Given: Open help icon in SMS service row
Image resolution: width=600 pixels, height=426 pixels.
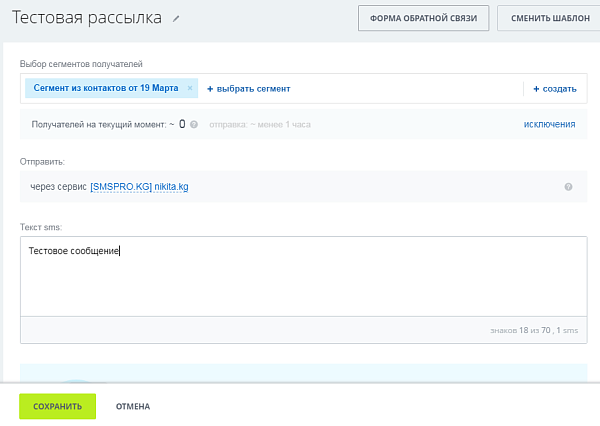Looking at the screenshot, I should point(568,187).
